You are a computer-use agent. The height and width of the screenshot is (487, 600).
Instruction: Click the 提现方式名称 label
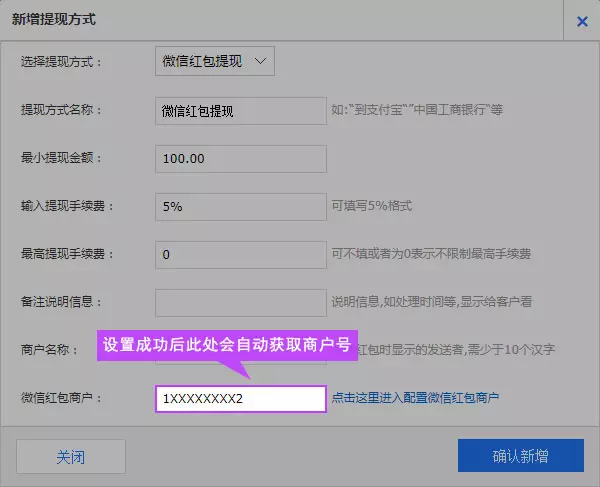point(61,110)
